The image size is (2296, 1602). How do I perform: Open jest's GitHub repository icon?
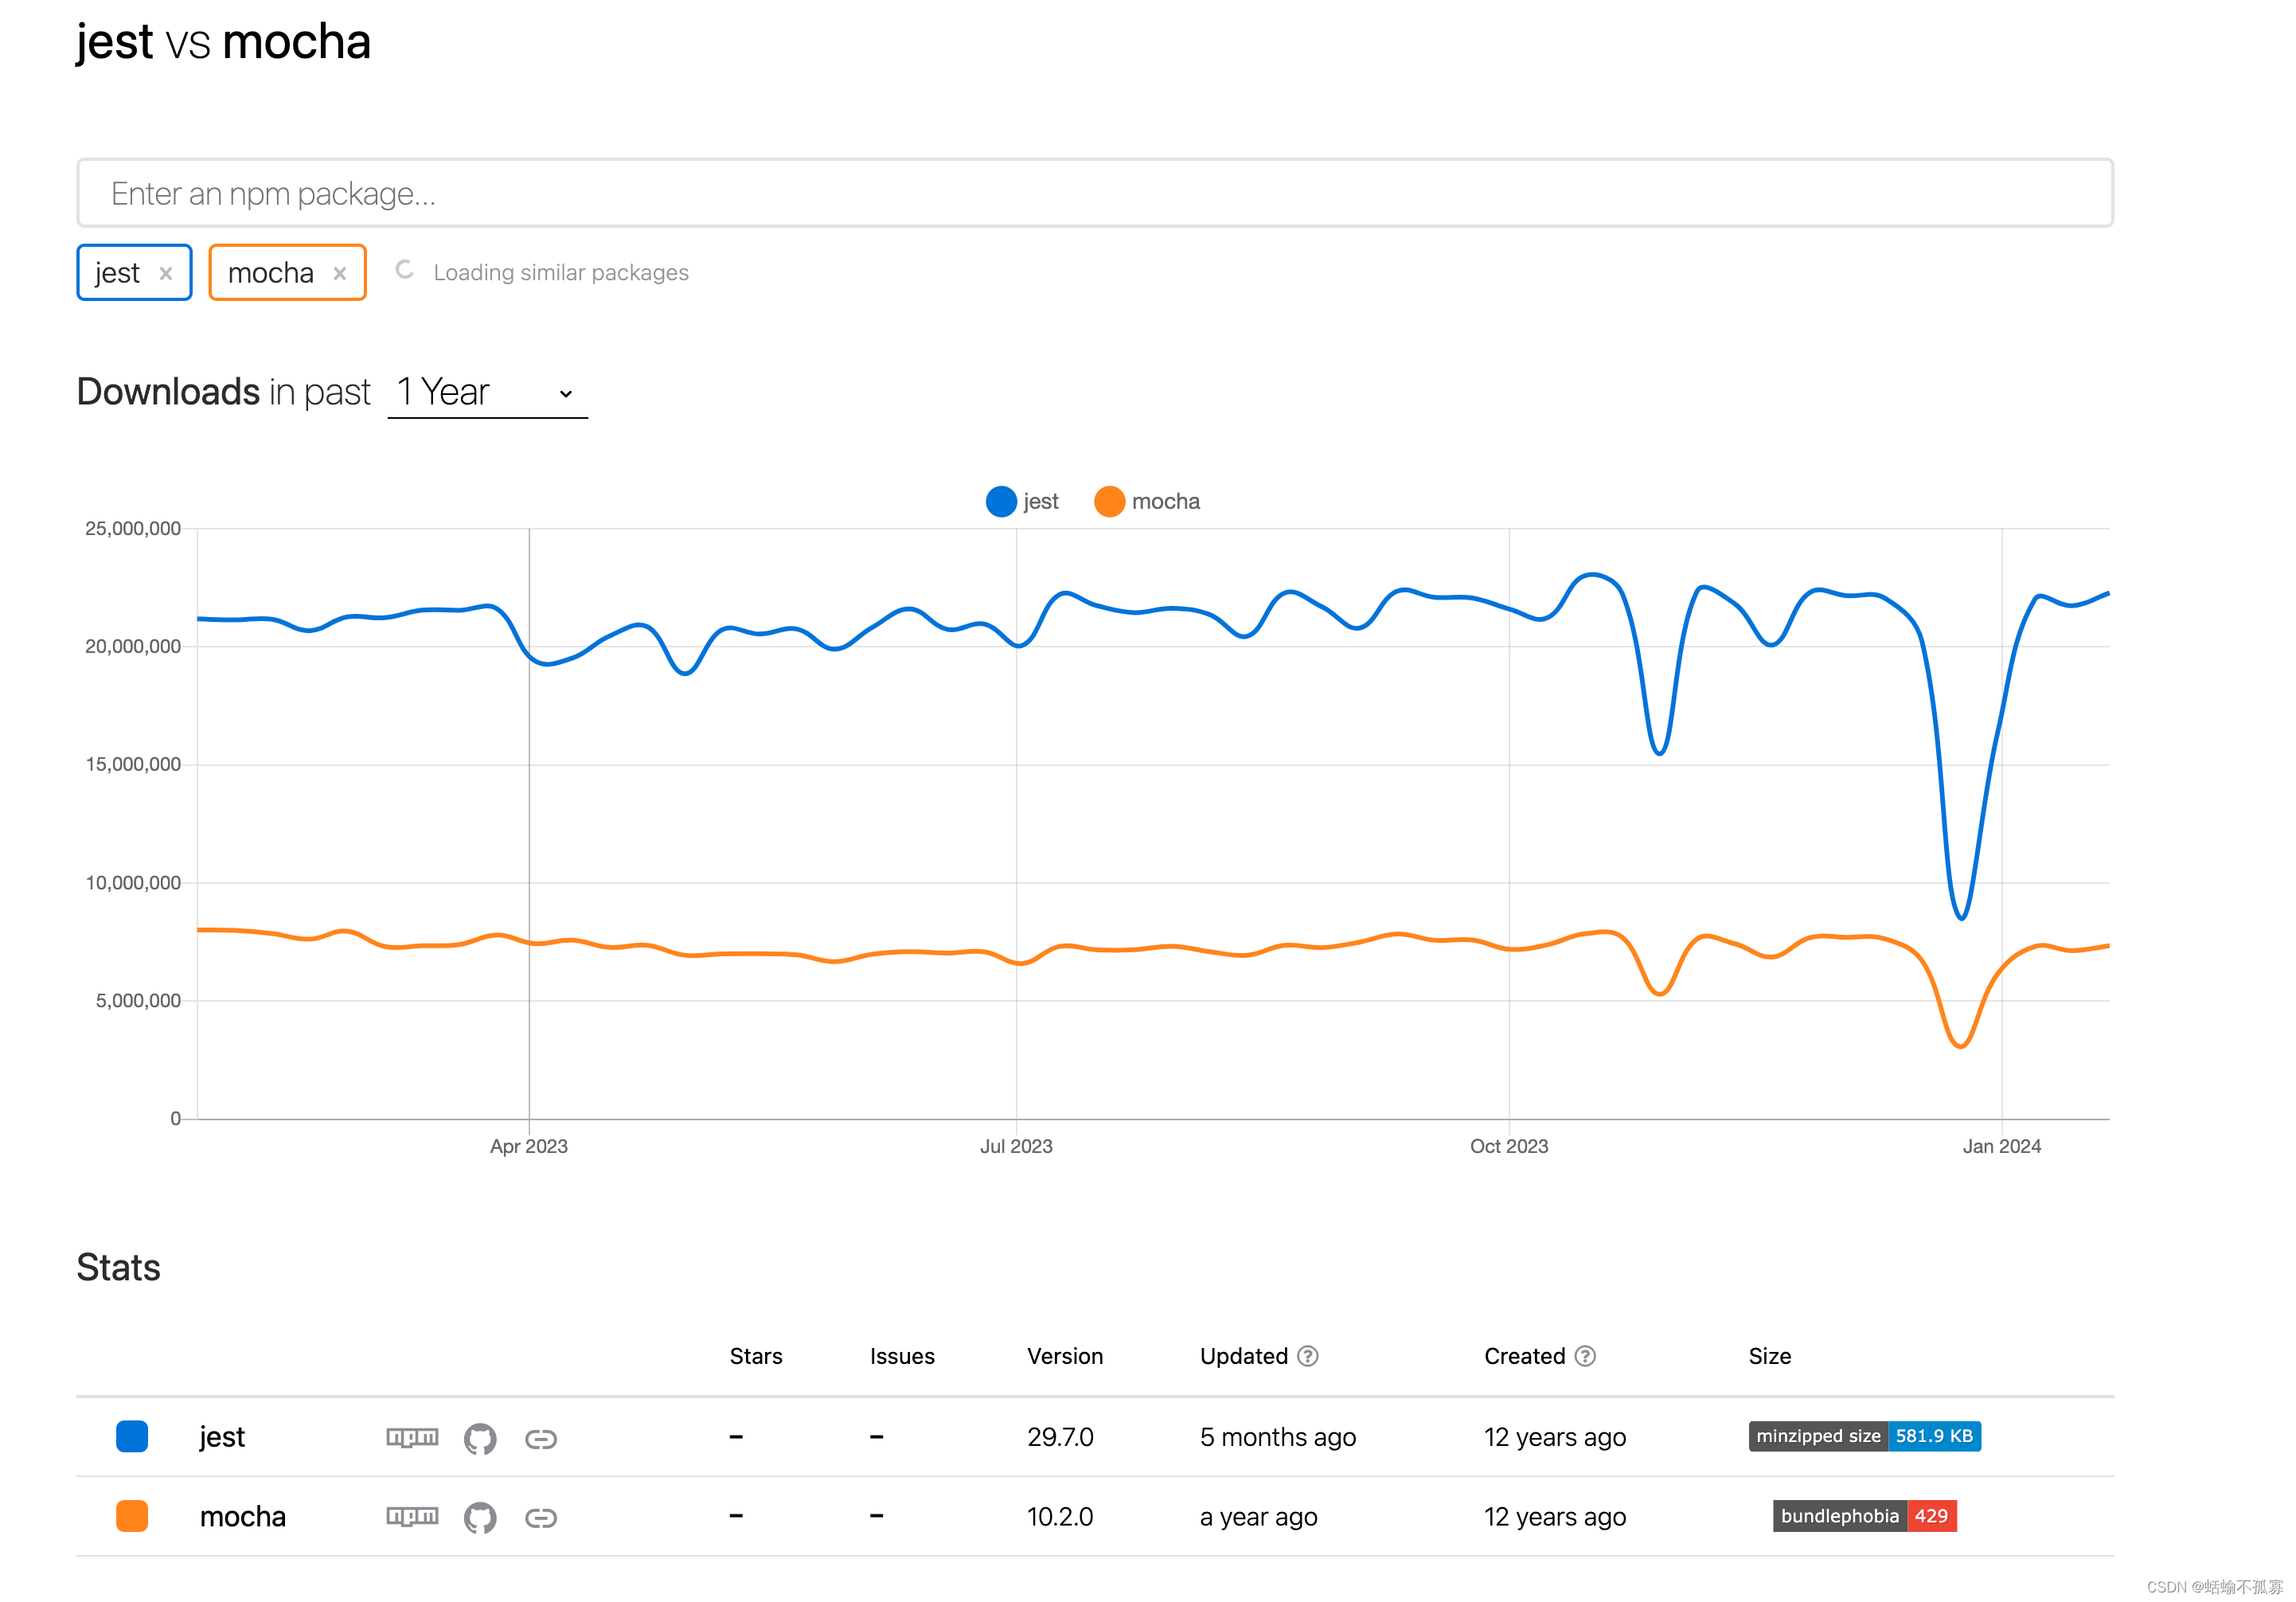click(x=480, y=1438)
